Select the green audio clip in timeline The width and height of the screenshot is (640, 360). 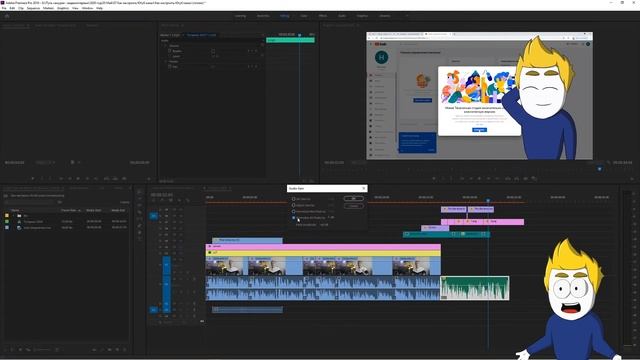(x=475, y=288)
